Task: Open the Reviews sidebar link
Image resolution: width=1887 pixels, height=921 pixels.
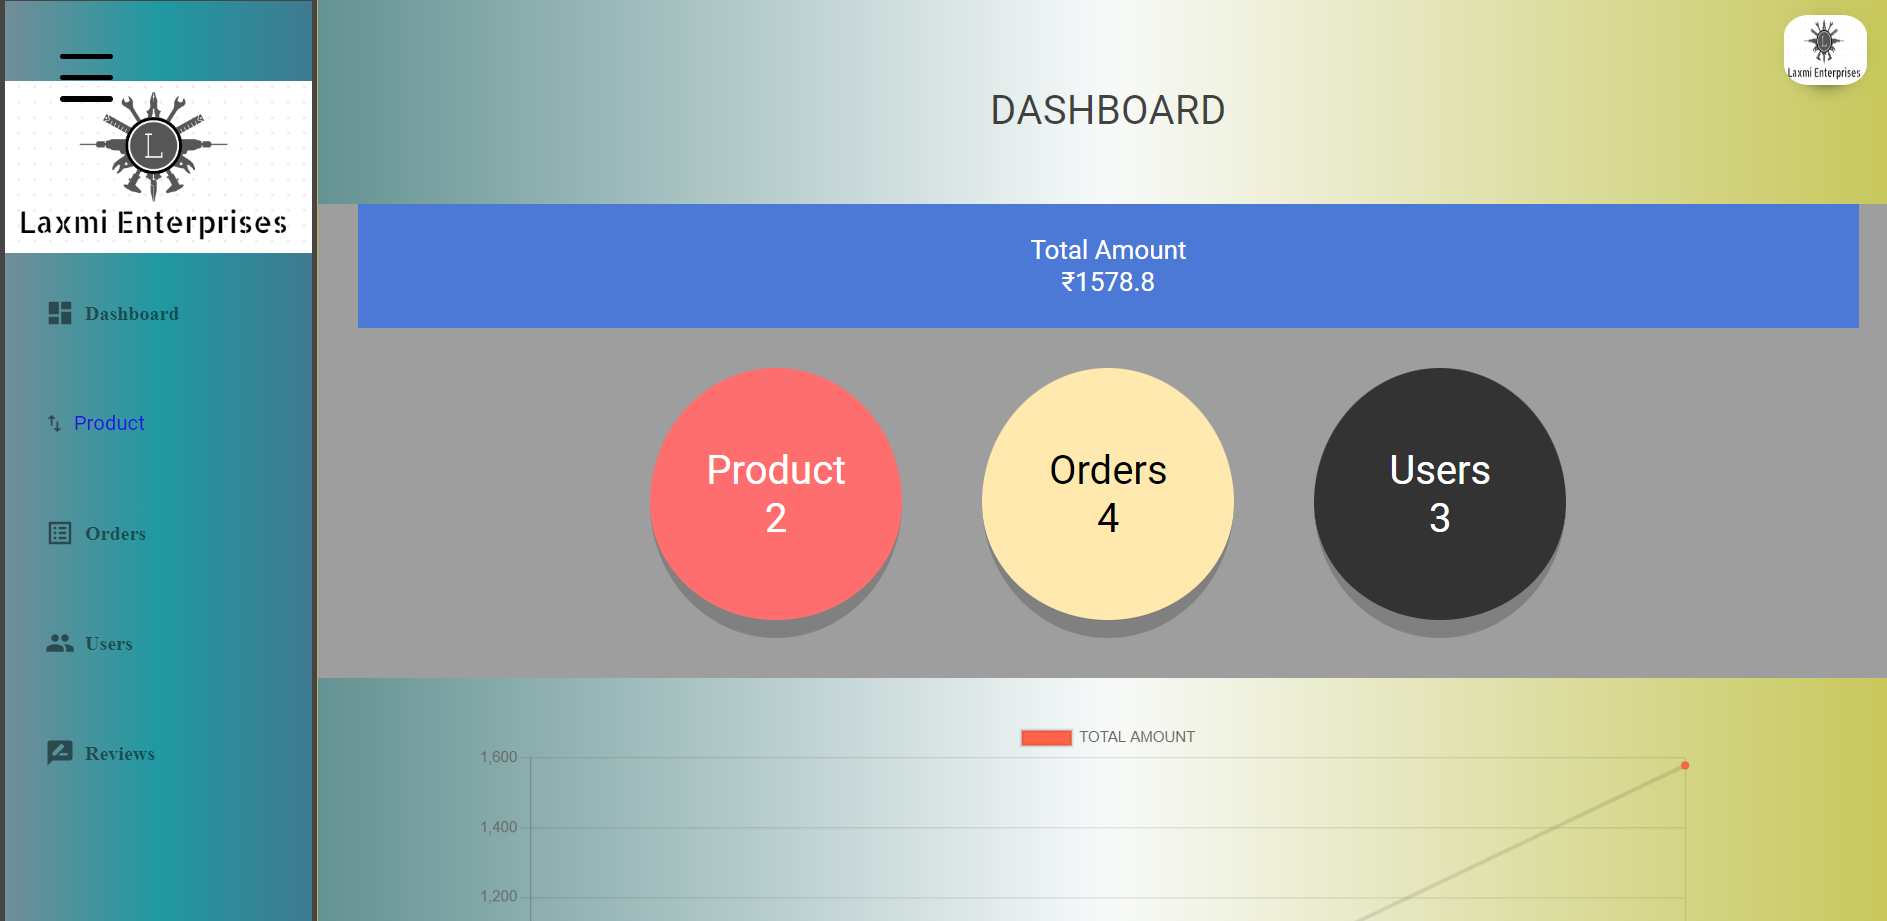Action: [x=119, y=753]
